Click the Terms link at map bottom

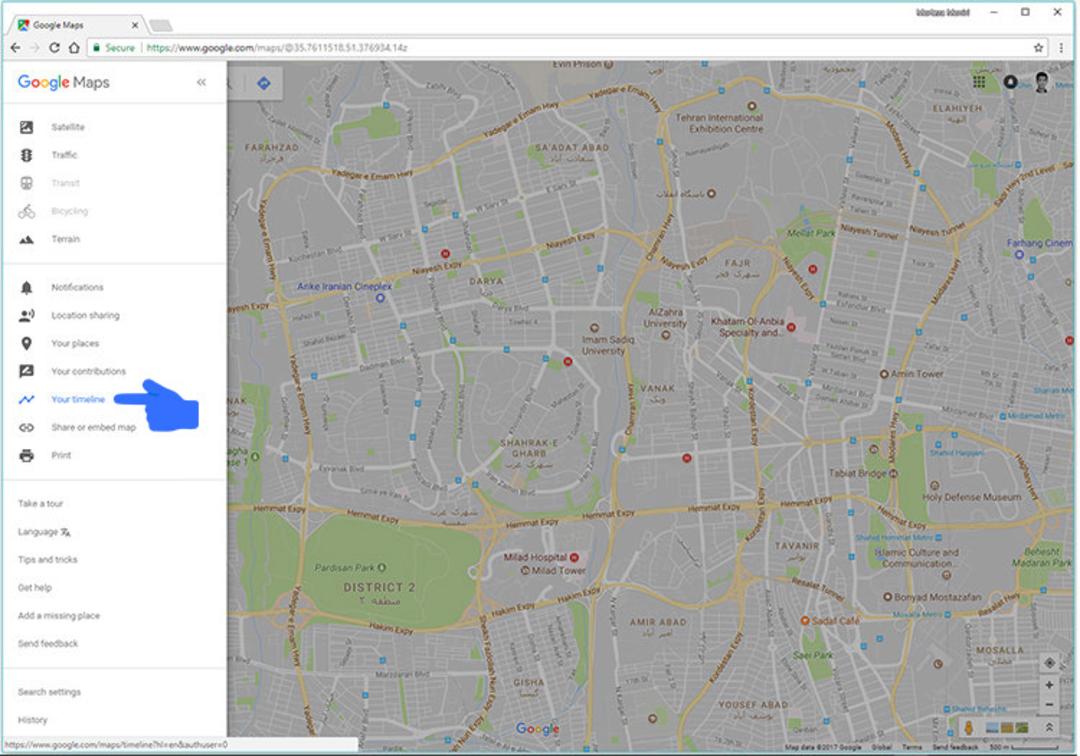pos(912,747)
